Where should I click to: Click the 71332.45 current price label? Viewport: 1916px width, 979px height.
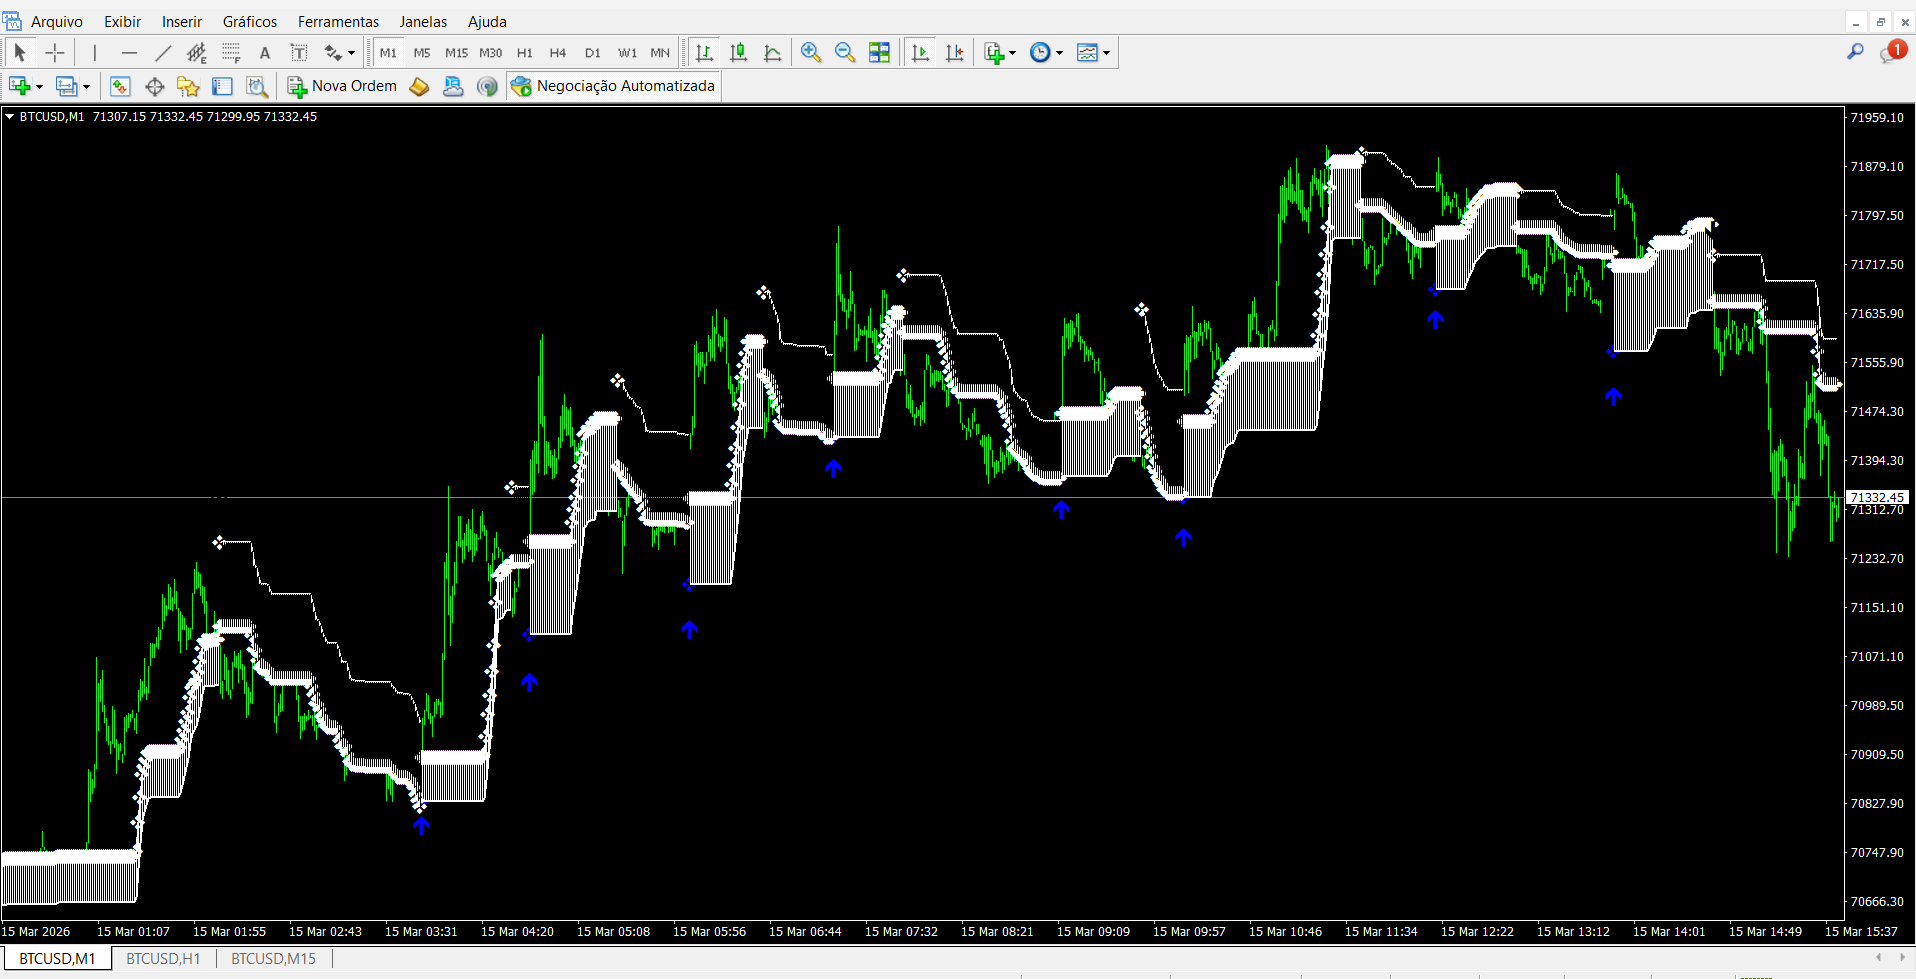(x=1877, y=497)
